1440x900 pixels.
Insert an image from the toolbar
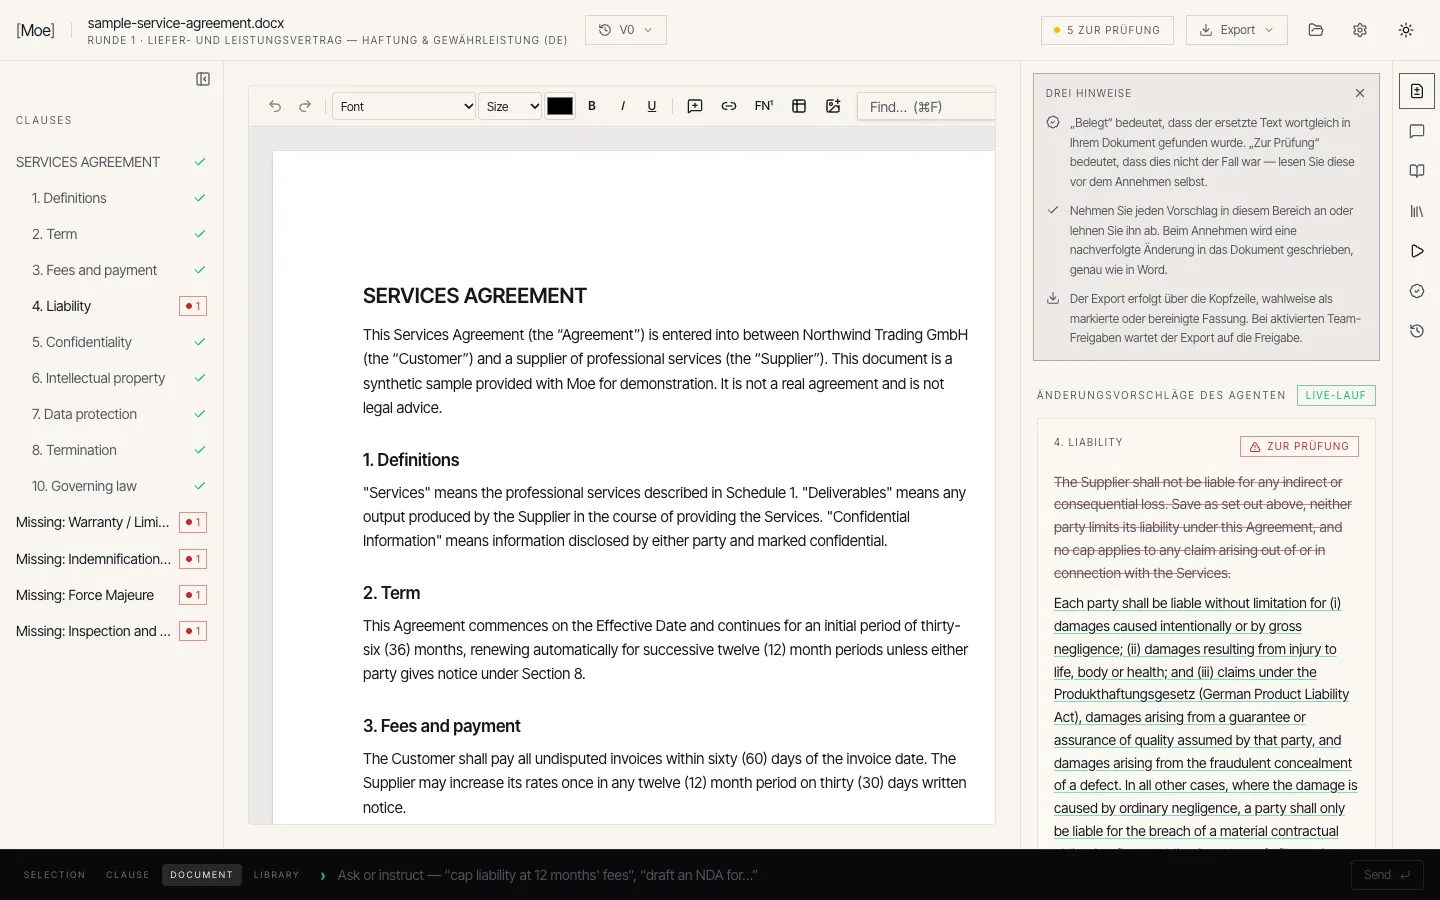click(x=833, y=106)
